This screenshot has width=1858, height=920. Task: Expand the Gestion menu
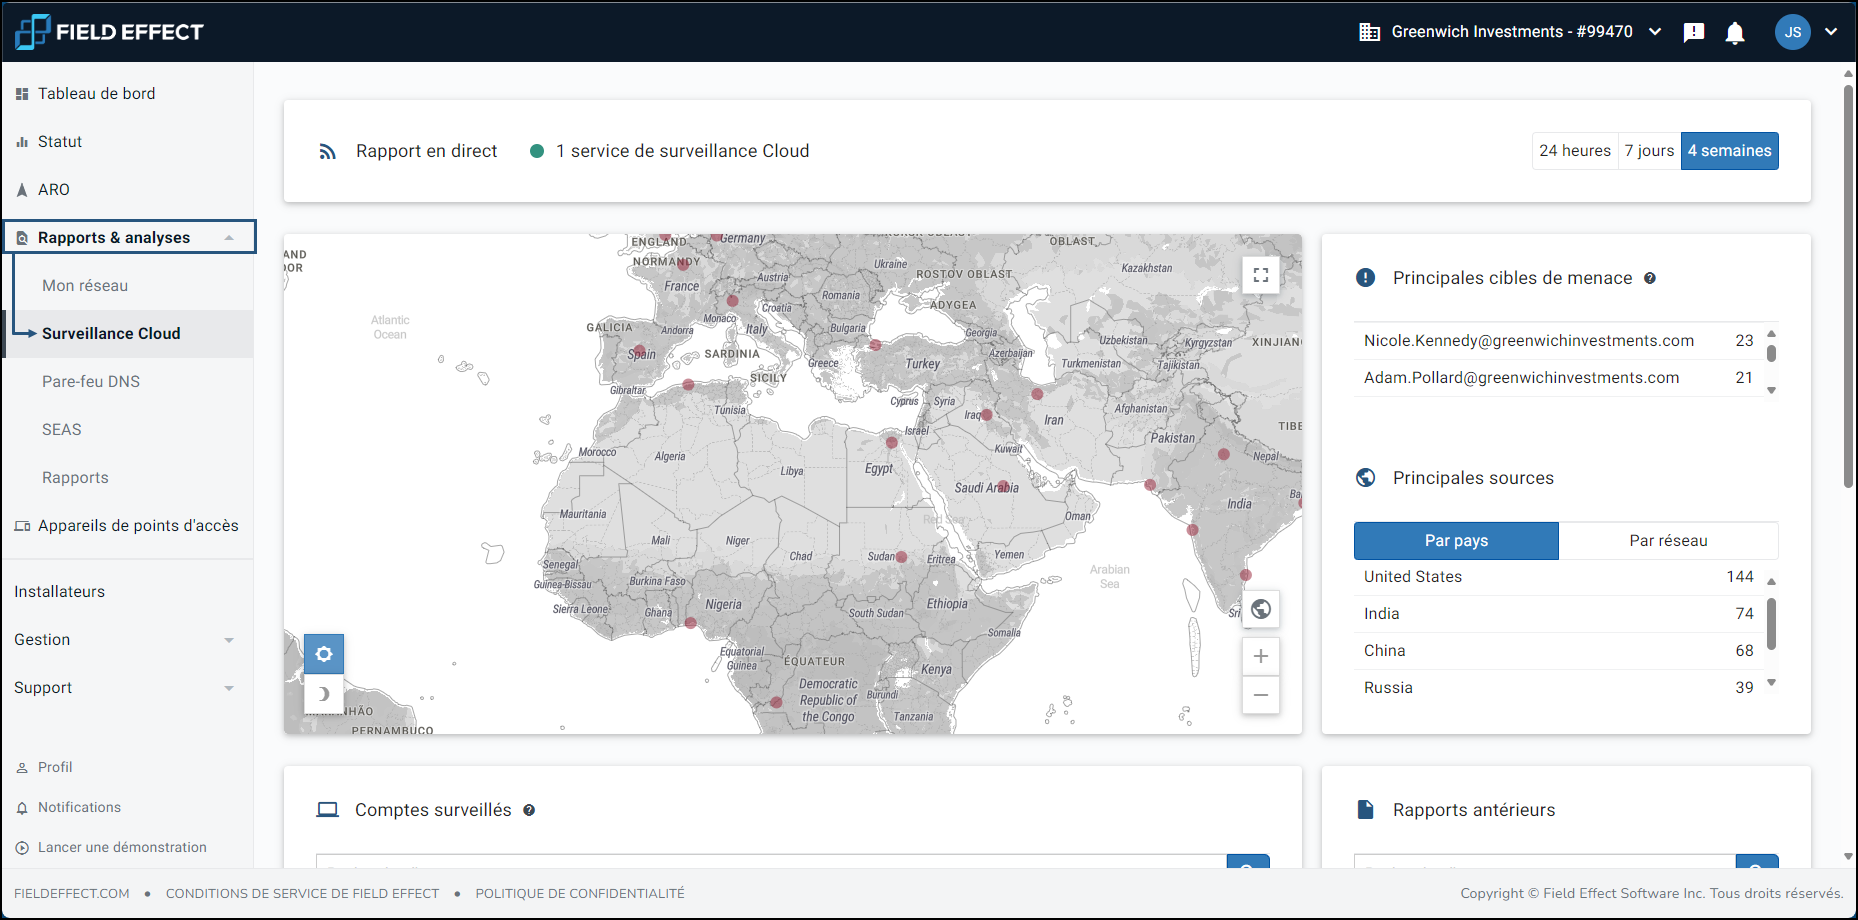[x=127, y=640]
